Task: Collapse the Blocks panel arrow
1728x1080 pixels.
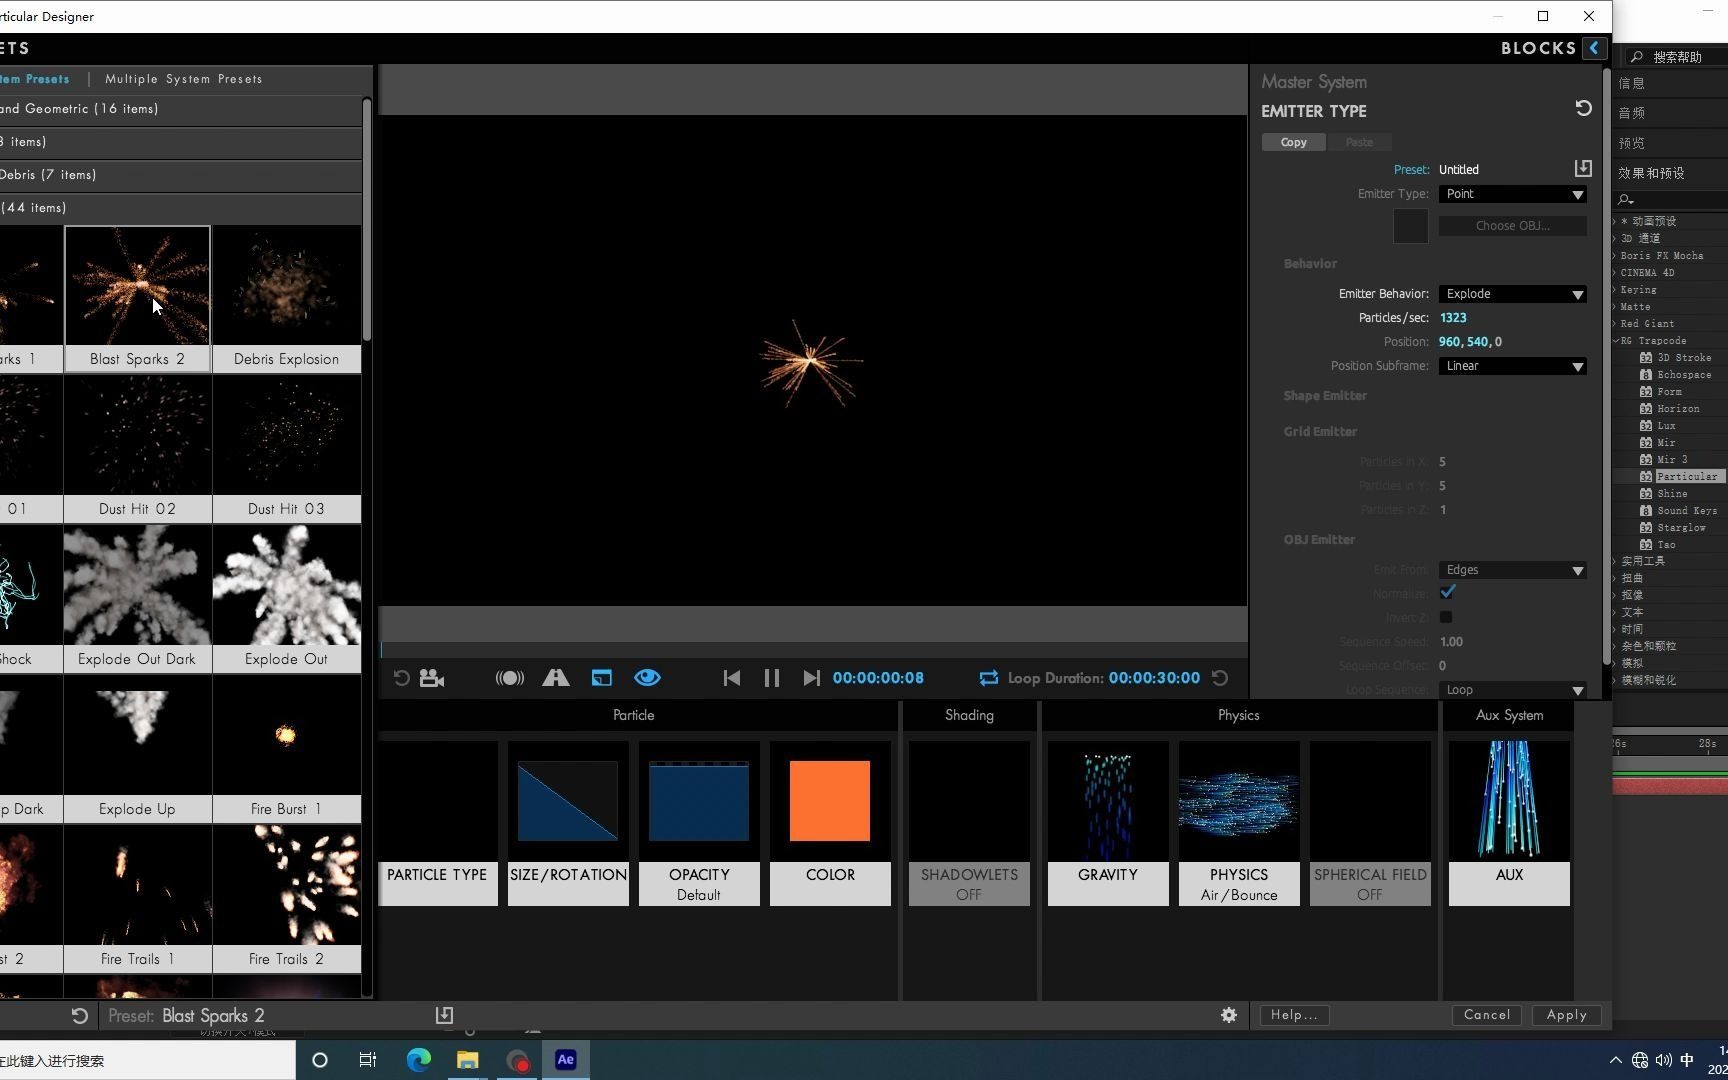Action: tap(1594, 48)
